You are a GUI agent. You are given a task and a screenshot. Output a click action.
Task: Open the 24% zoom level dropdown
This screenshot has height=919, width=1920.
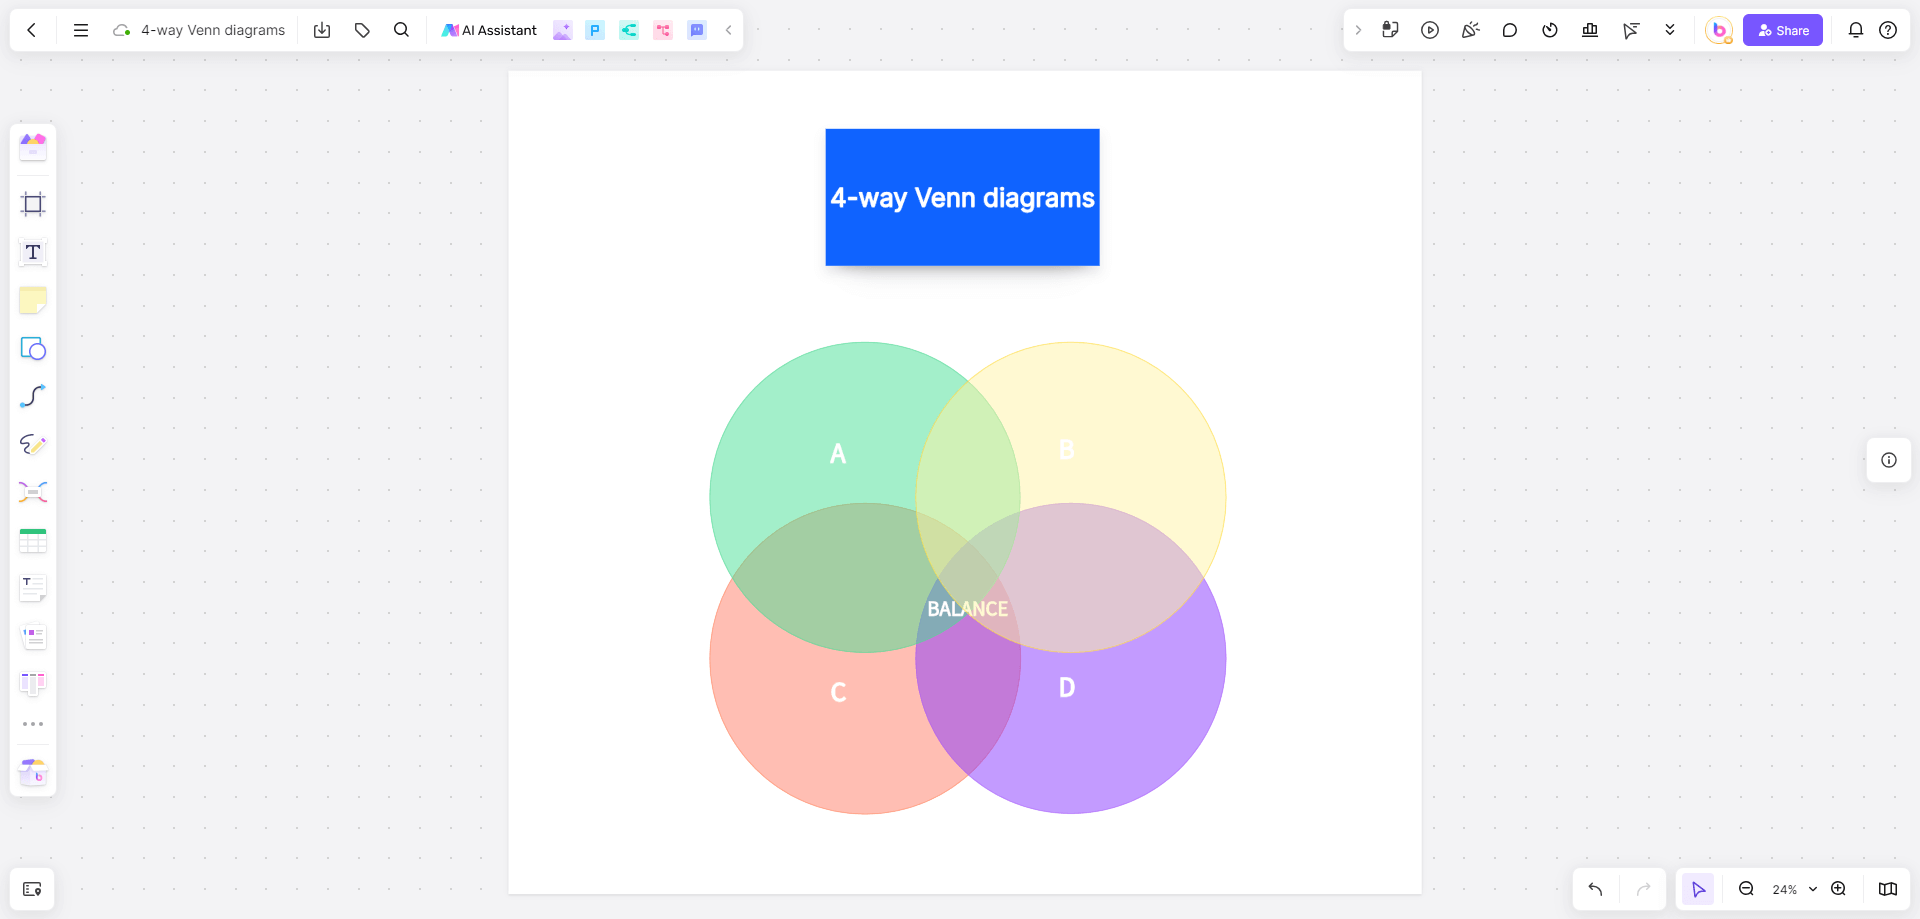click(1794, 889)
